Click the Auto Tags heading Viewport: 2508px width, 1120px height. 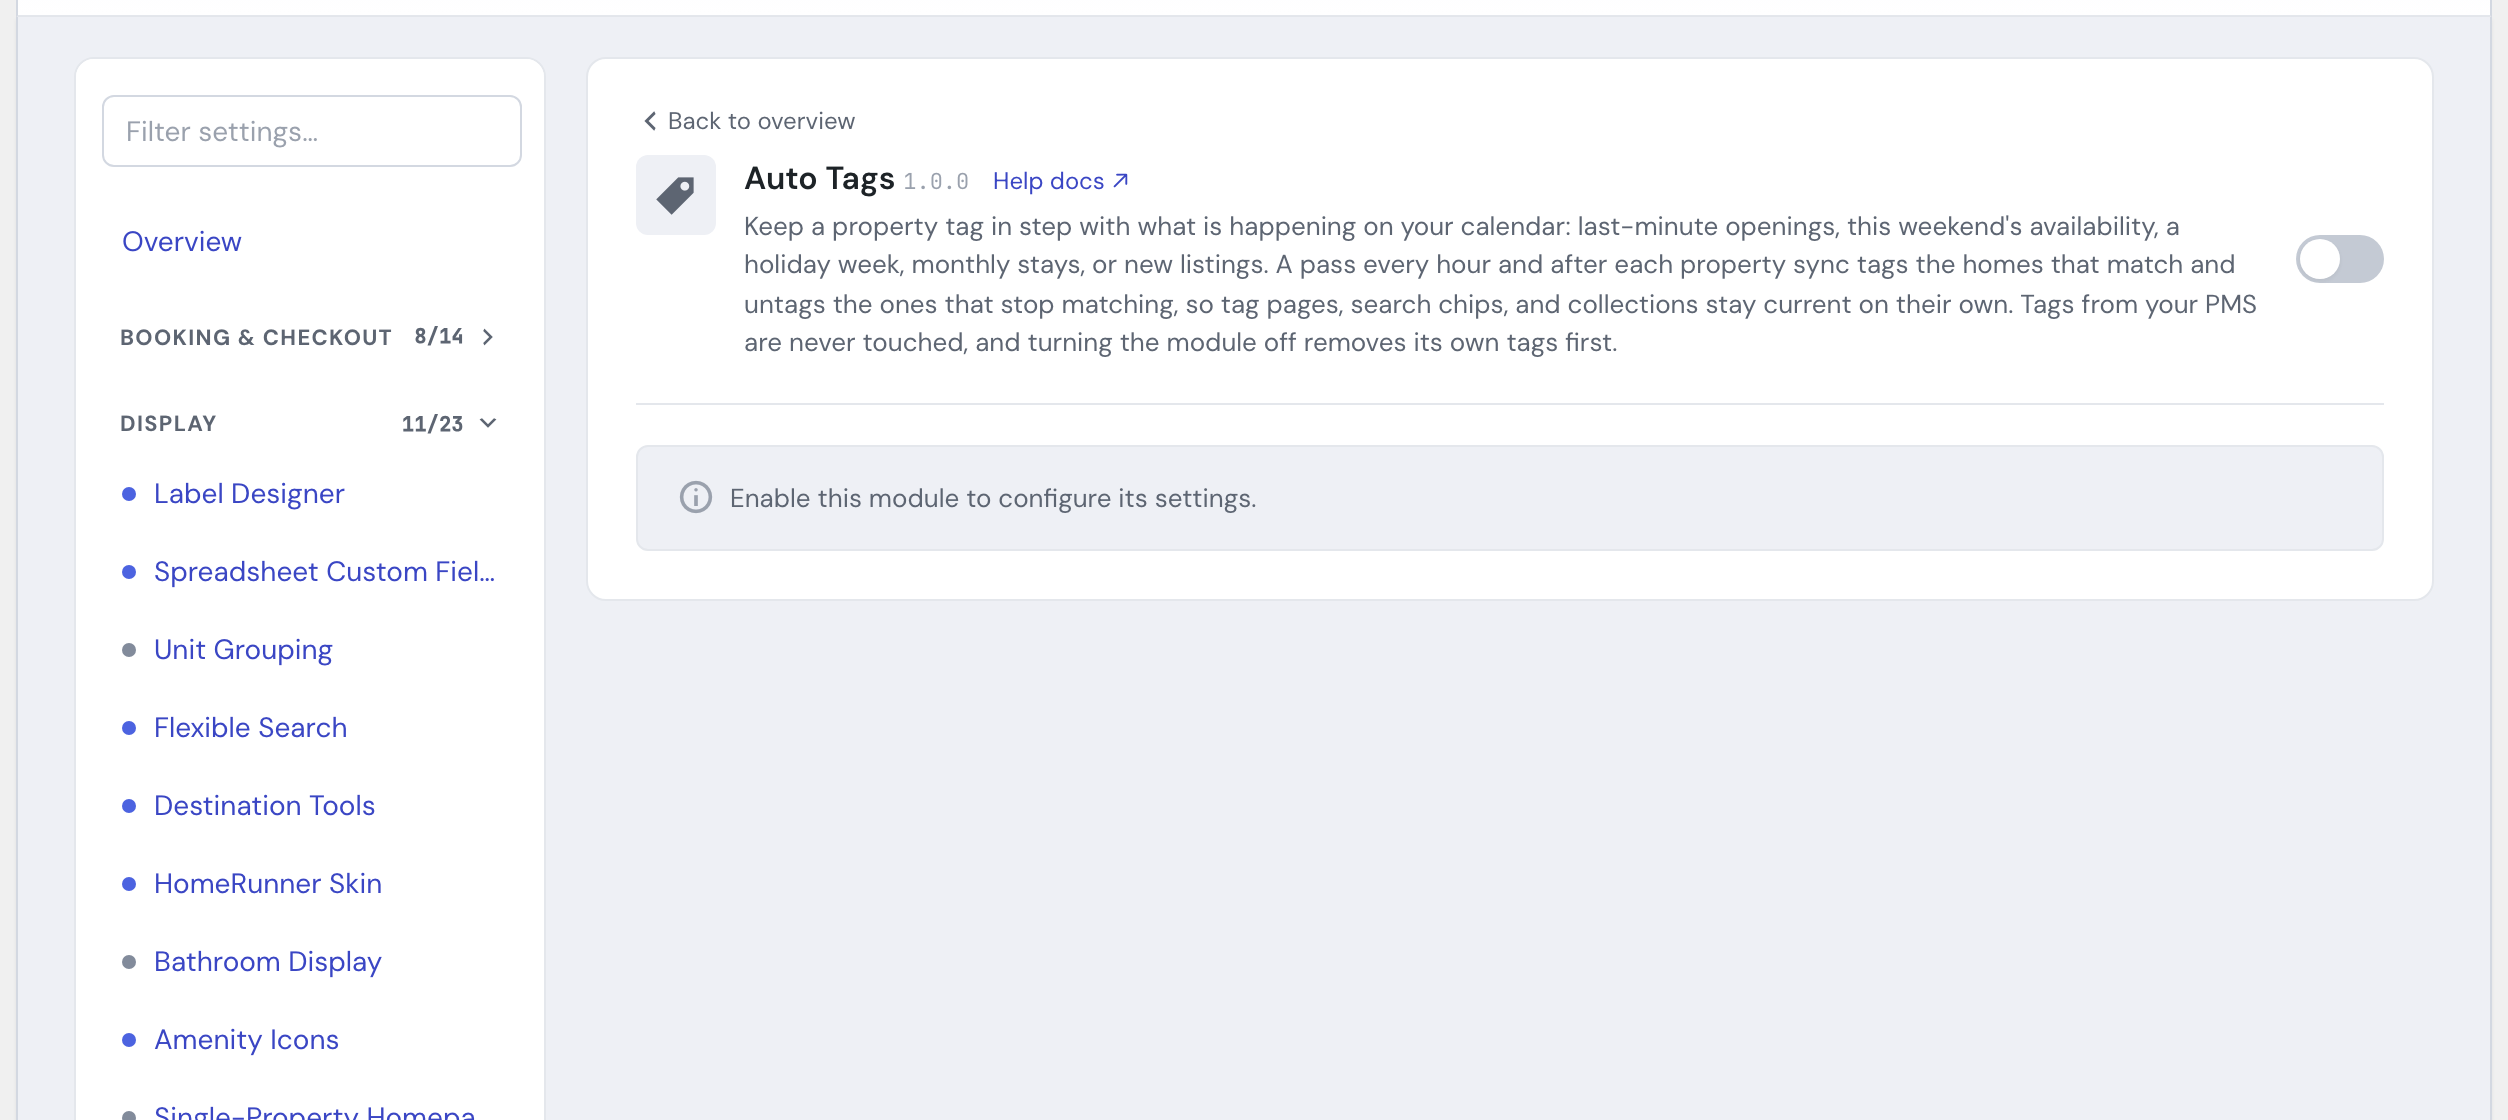click(819, 179)
